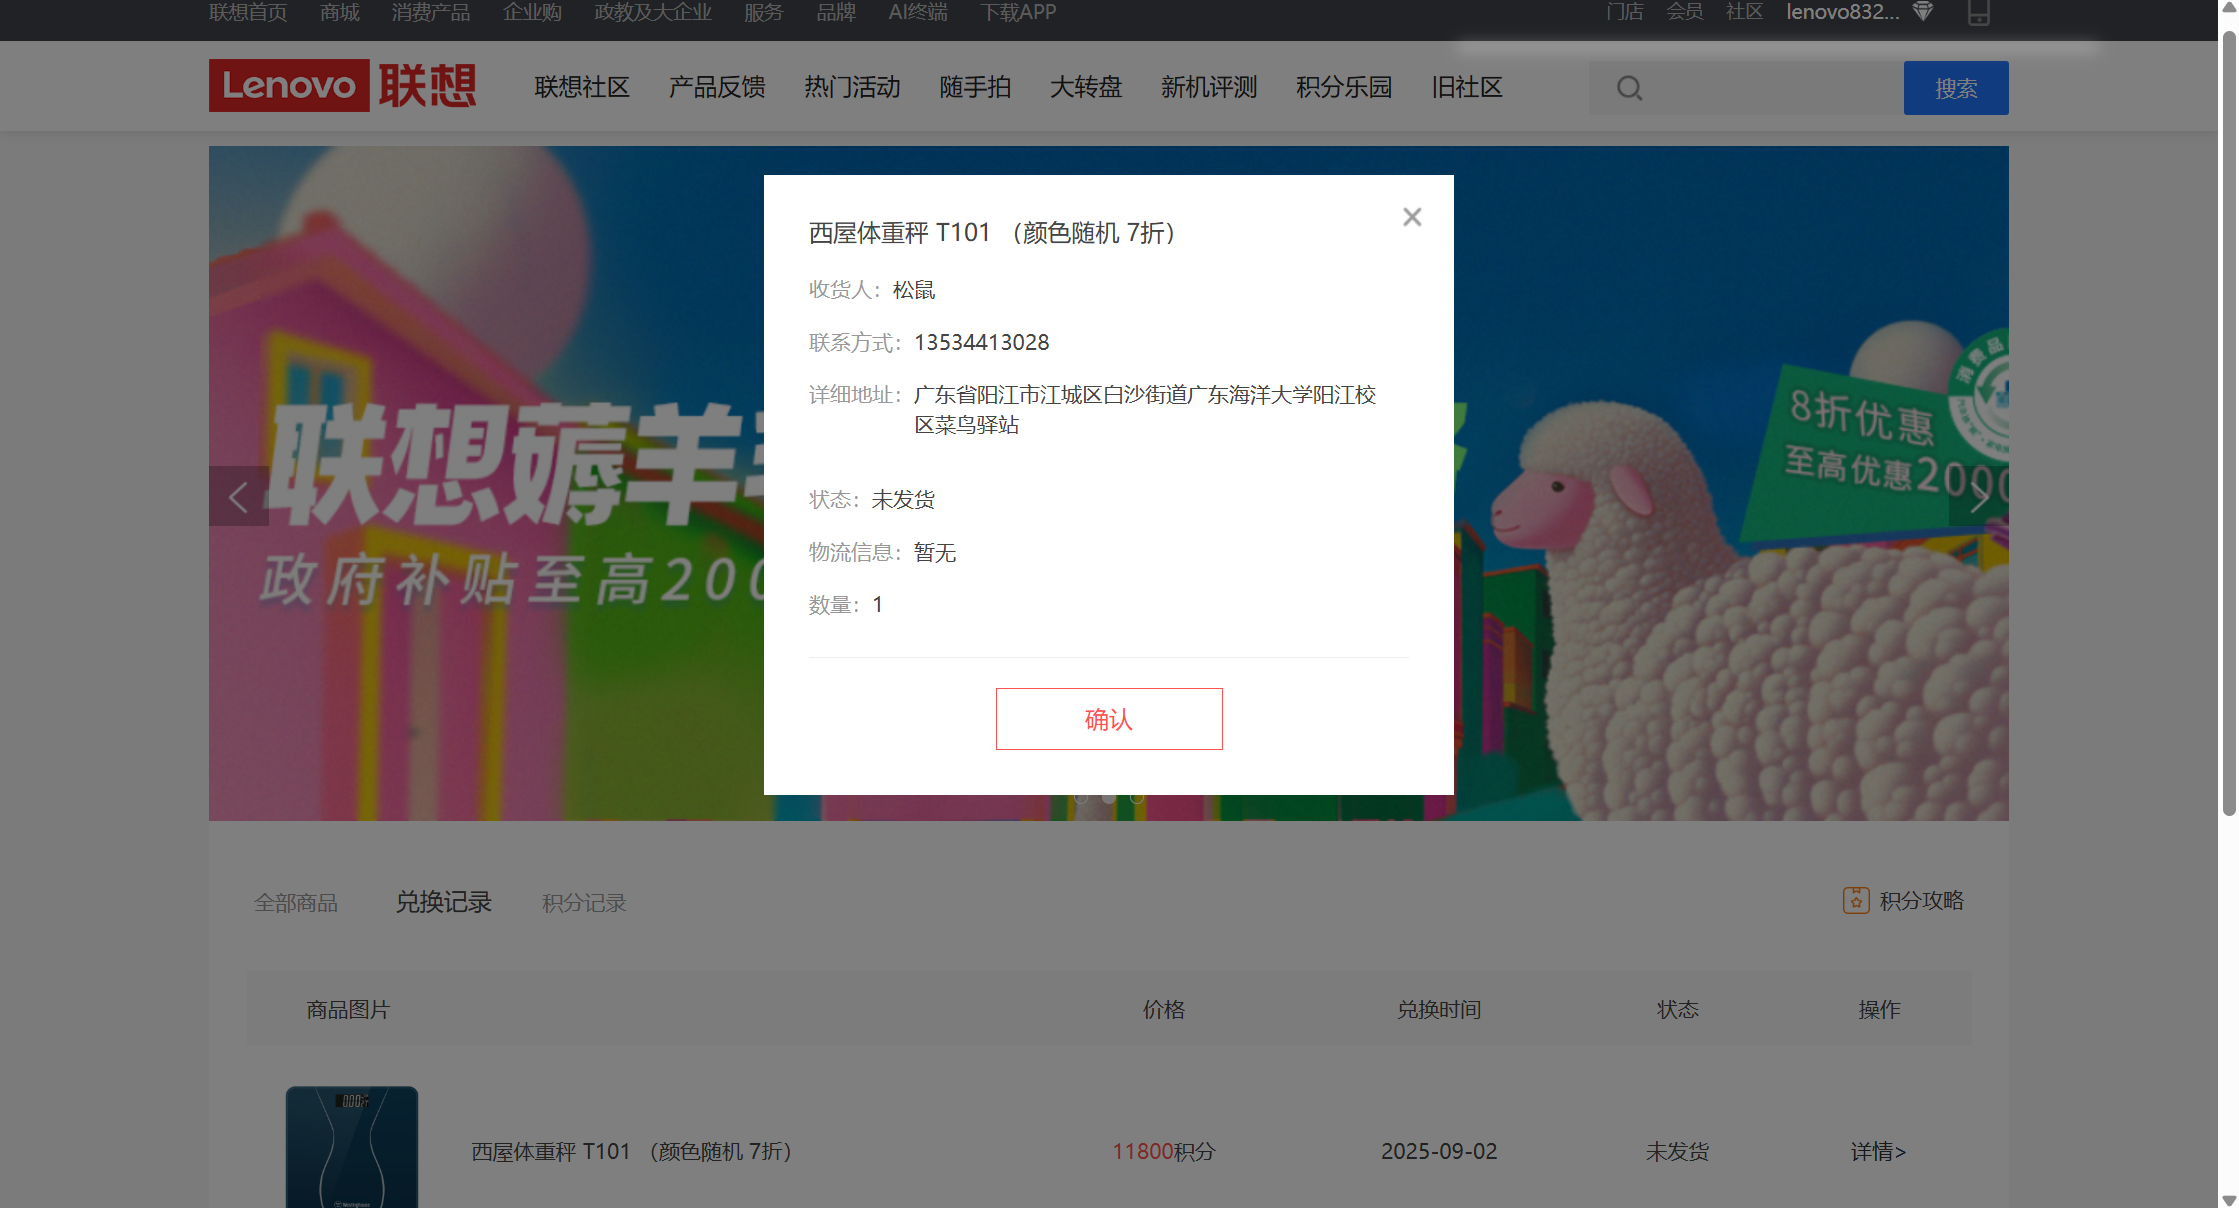Click the blue 搜索 search button
2239x1208 pixels.
[1956, 88]
